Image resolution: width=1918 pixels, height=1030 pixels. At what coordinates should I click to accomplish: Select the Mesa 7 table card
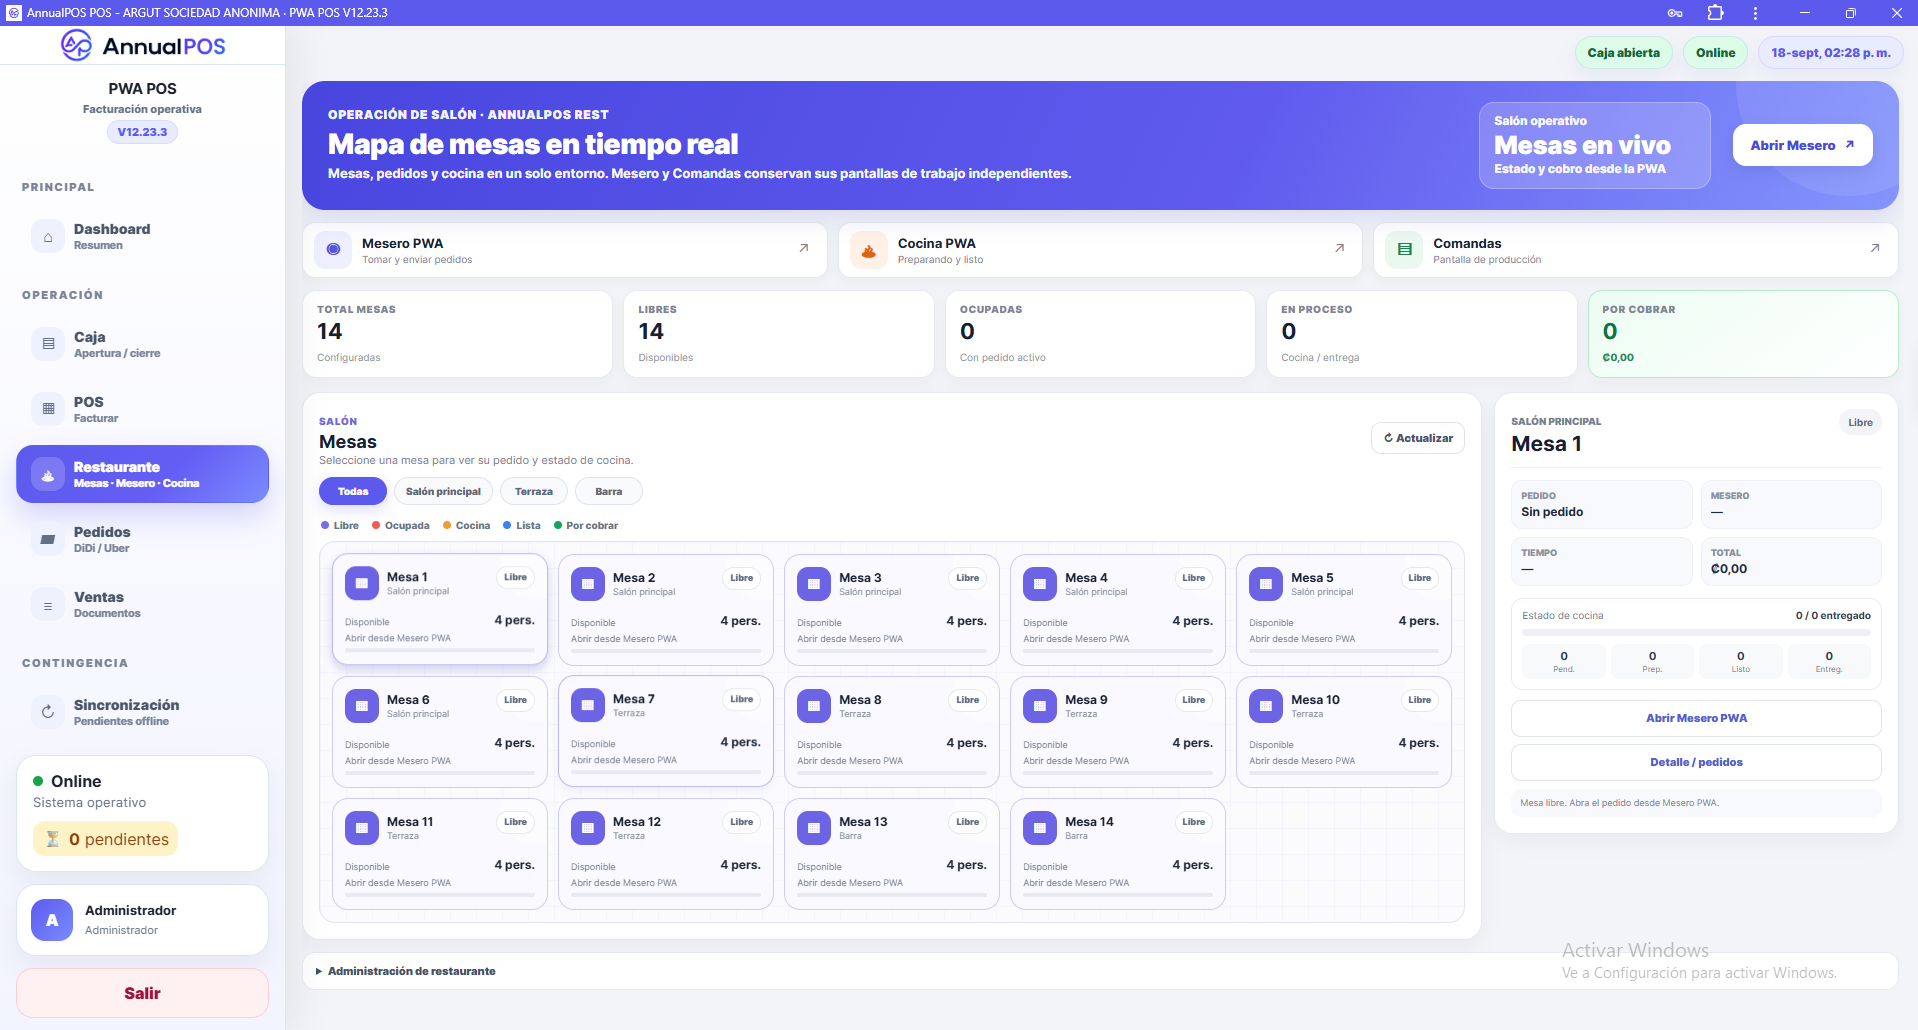tap(666, 731)
